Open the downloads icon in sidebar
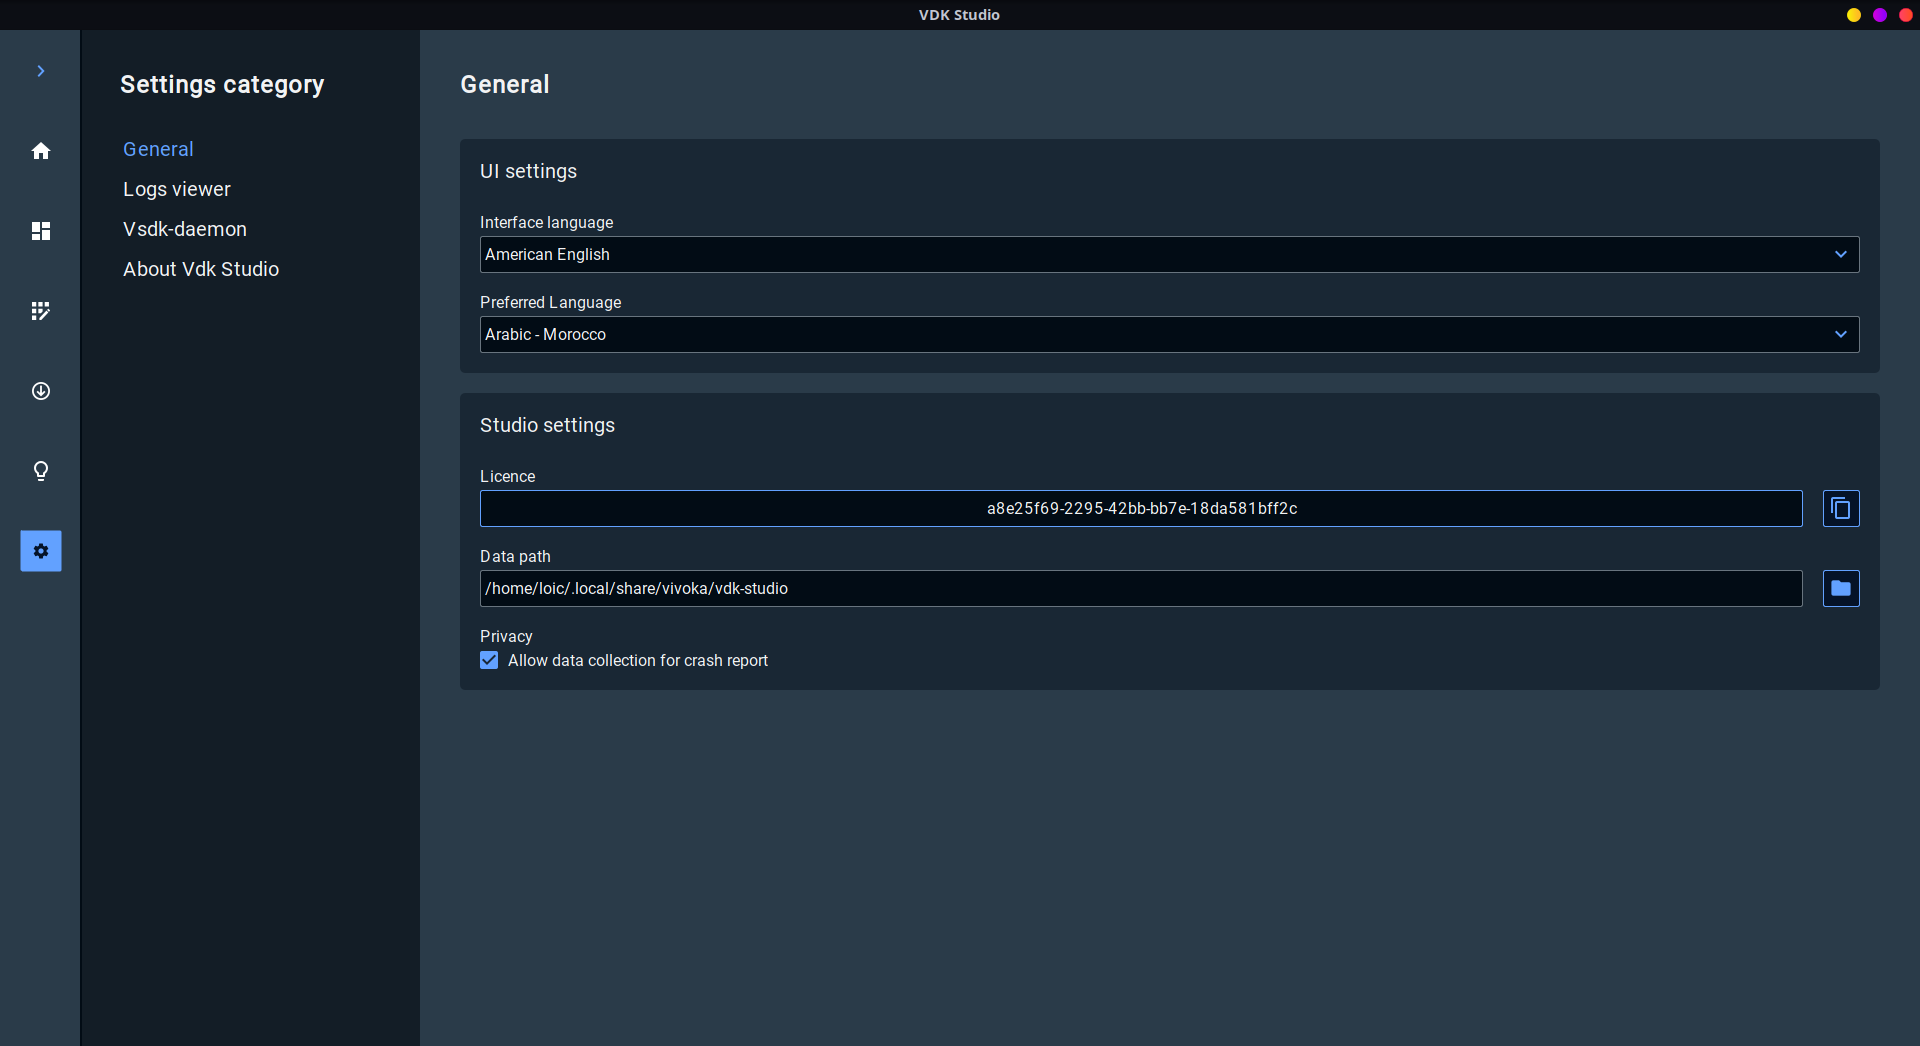Viewport: 1920px width, 1046px height. click(x=41, y=391)
